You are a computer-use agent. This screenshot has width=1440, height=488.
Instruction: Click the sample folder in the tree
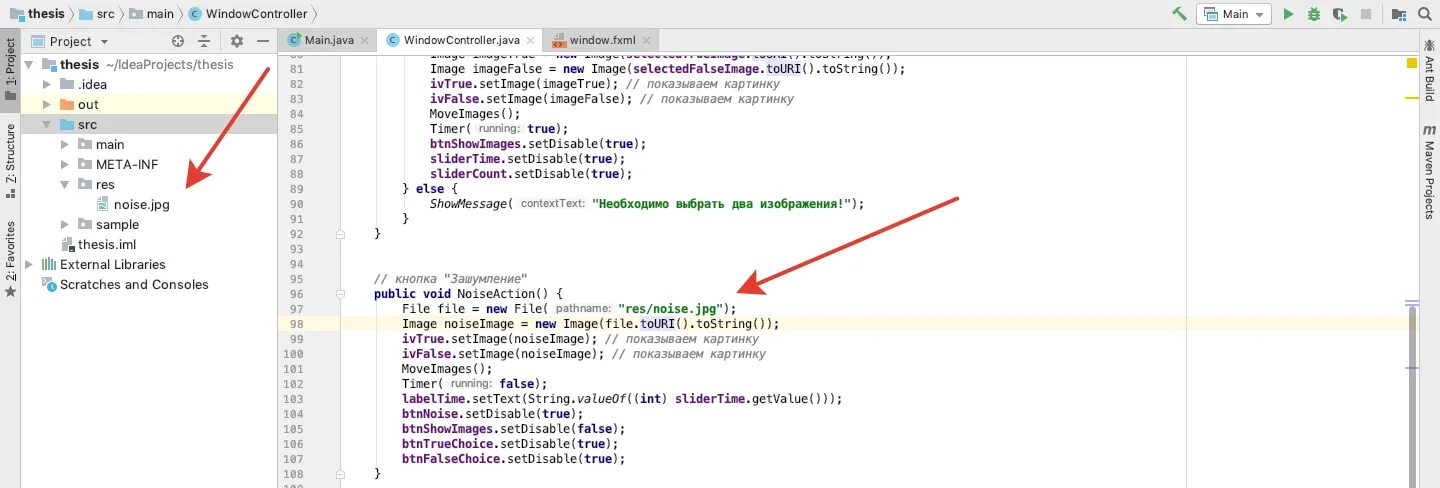(118, 224)
